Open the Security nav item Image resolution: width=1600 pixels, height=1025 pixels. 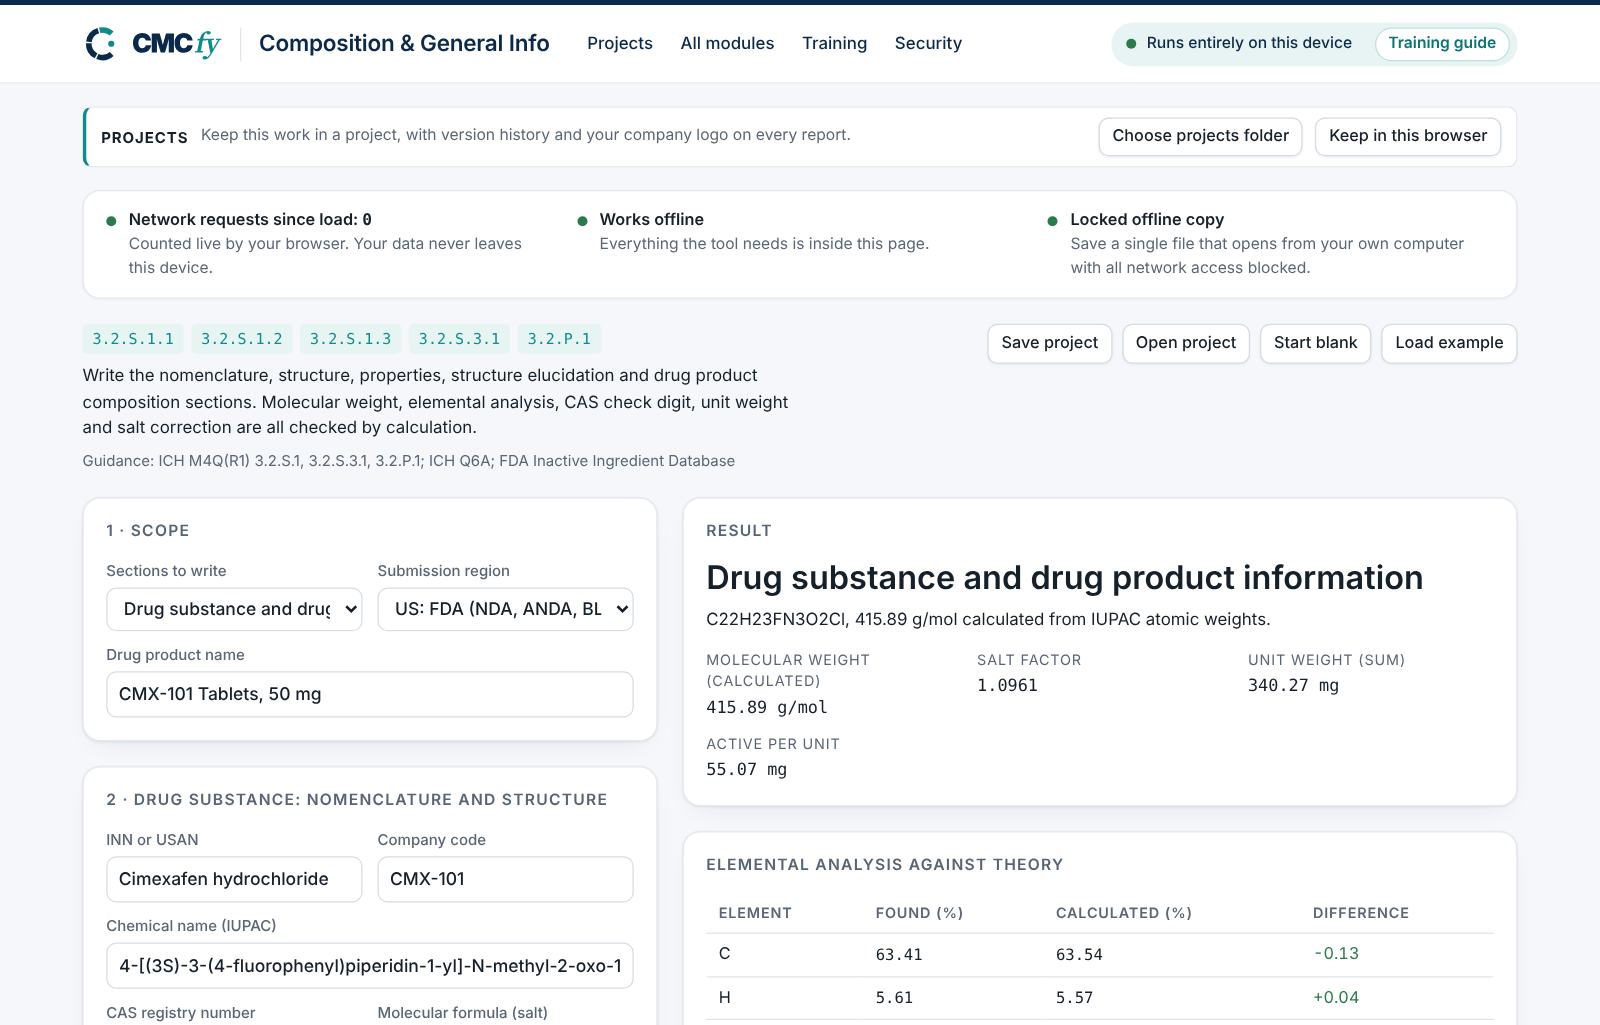pyautogui.click(x=928, y=43)
